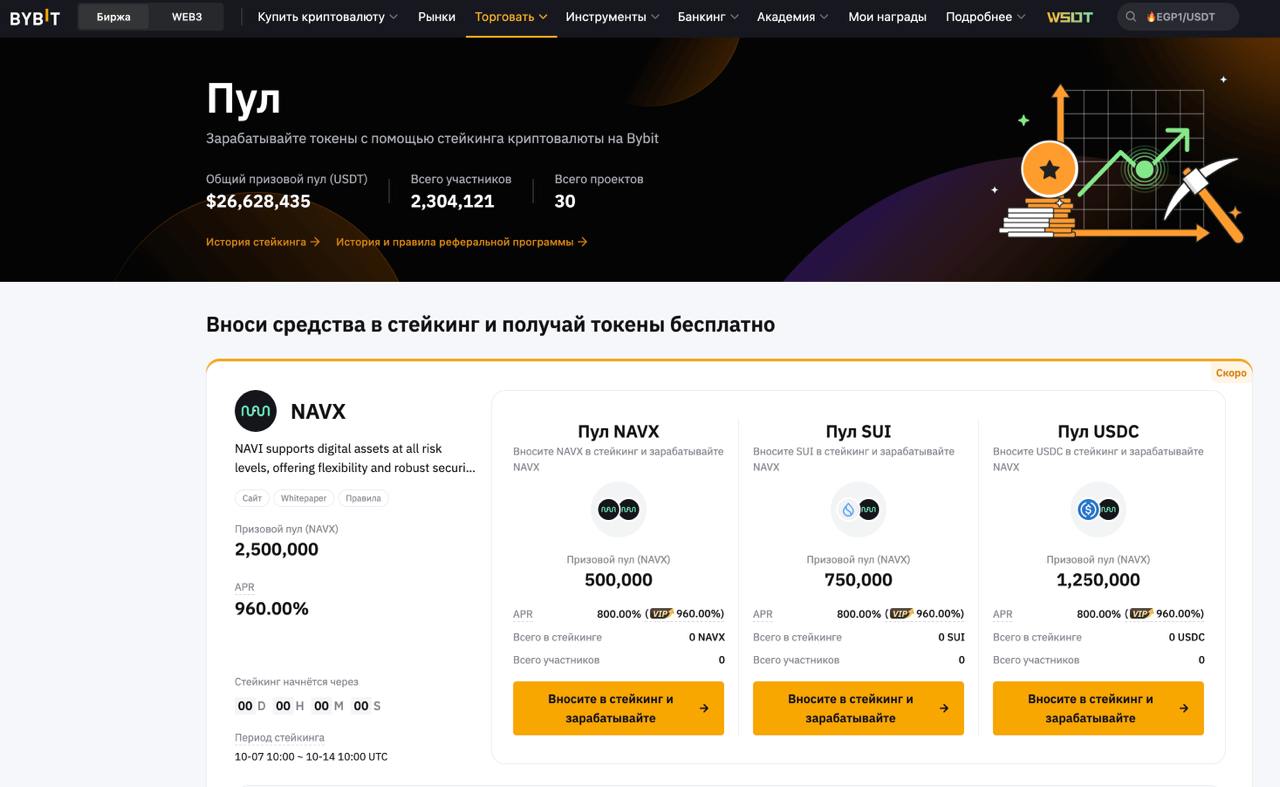Click the Whitepaper tag

click(303, 498)
